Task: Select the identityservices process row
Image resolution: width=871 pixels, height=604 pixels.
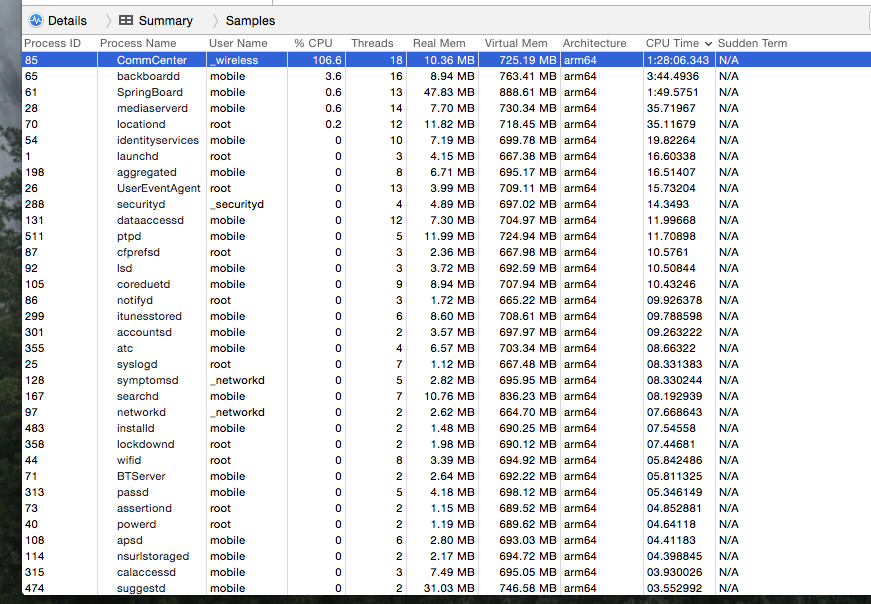Action: [x=446, y=140]
